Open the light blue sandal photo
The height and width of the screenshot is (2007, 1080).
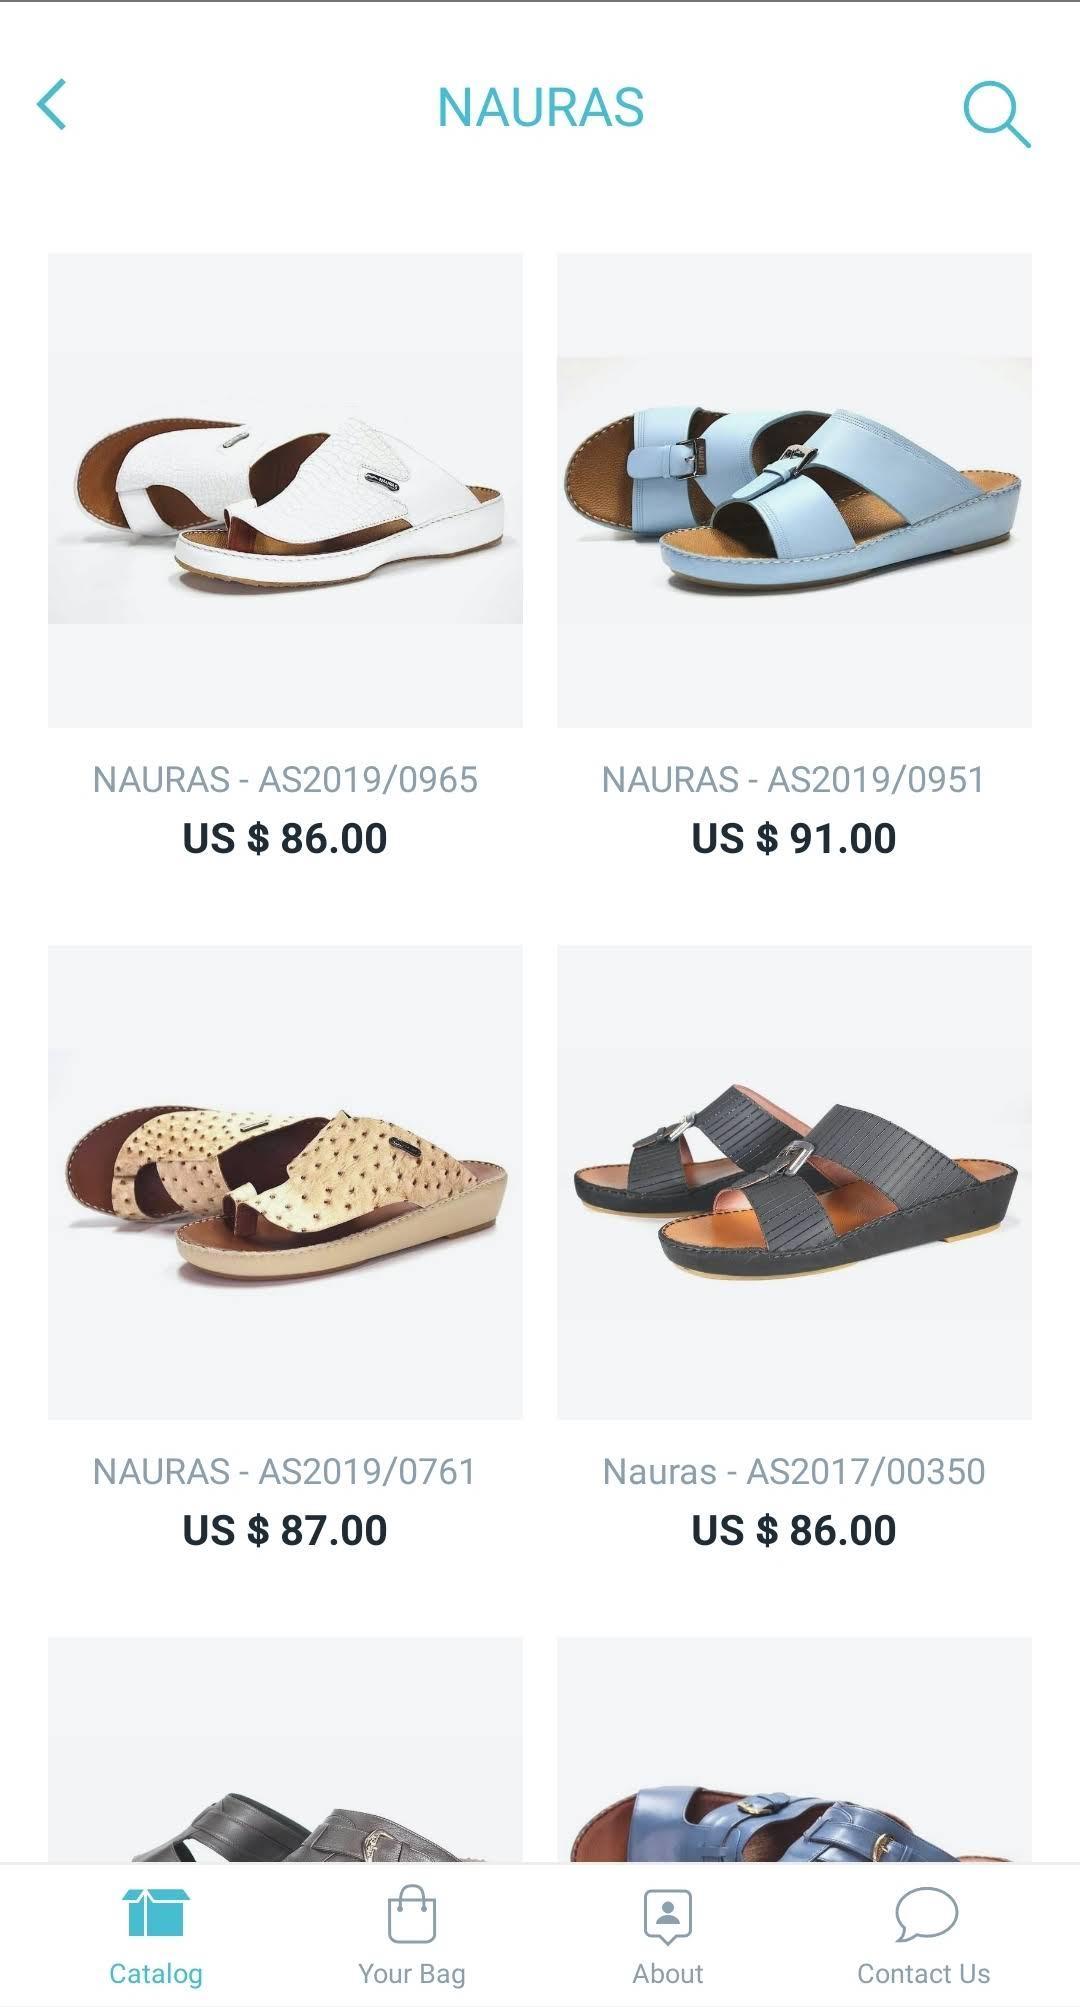794,490
